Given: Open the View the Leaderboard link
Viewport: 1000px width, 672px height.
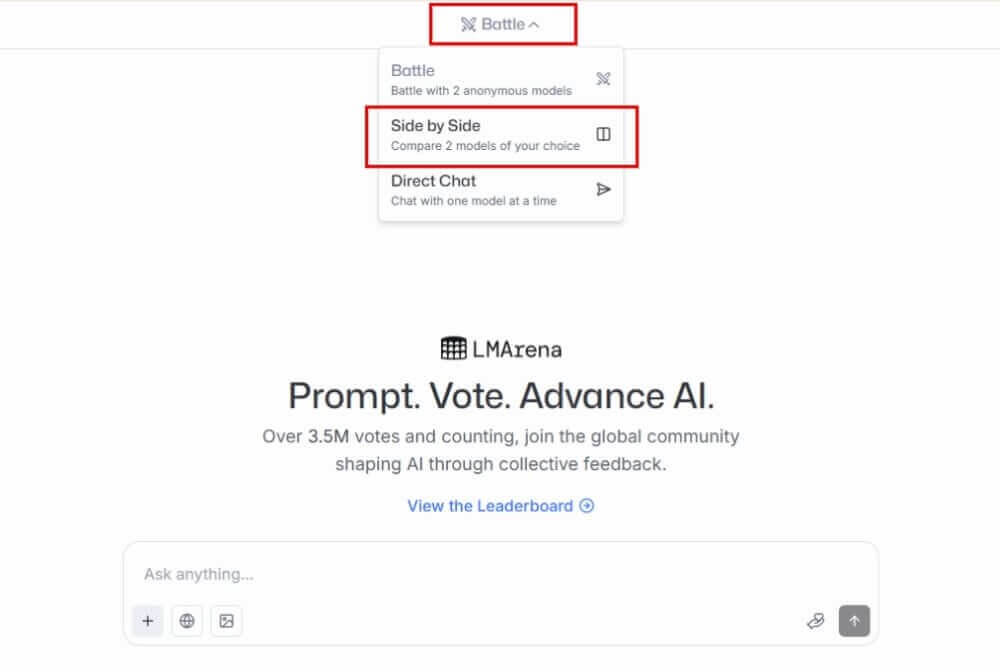Looking at the screenshot, I should coord(500,506).
